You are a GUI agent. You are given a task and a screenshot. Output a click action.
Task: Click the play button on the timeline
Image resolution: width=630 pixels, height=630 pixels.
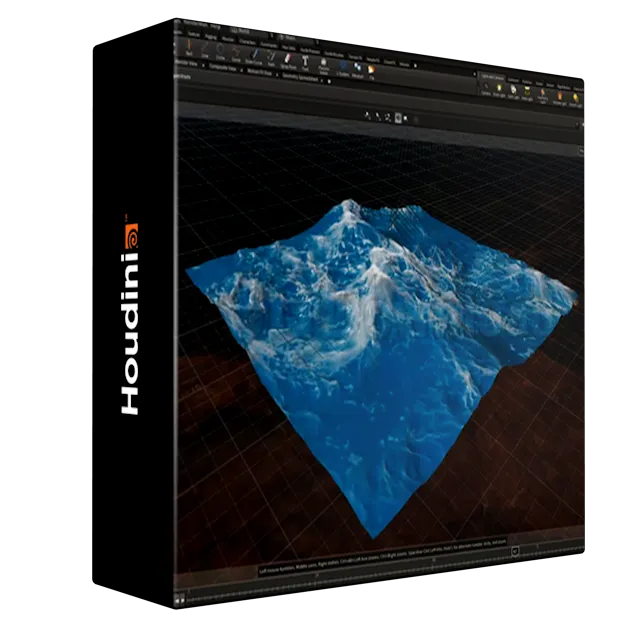click(x=182, y=601)
